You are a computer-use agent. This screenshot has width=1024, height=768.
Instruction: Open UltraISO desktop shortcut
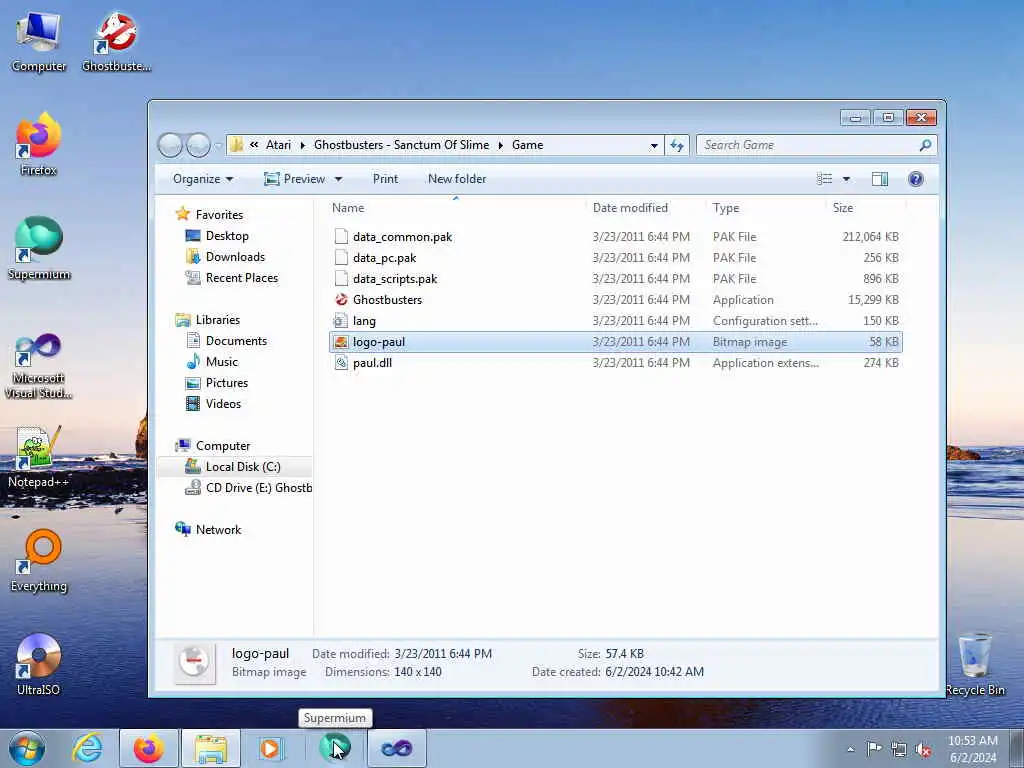click(39, 665)
